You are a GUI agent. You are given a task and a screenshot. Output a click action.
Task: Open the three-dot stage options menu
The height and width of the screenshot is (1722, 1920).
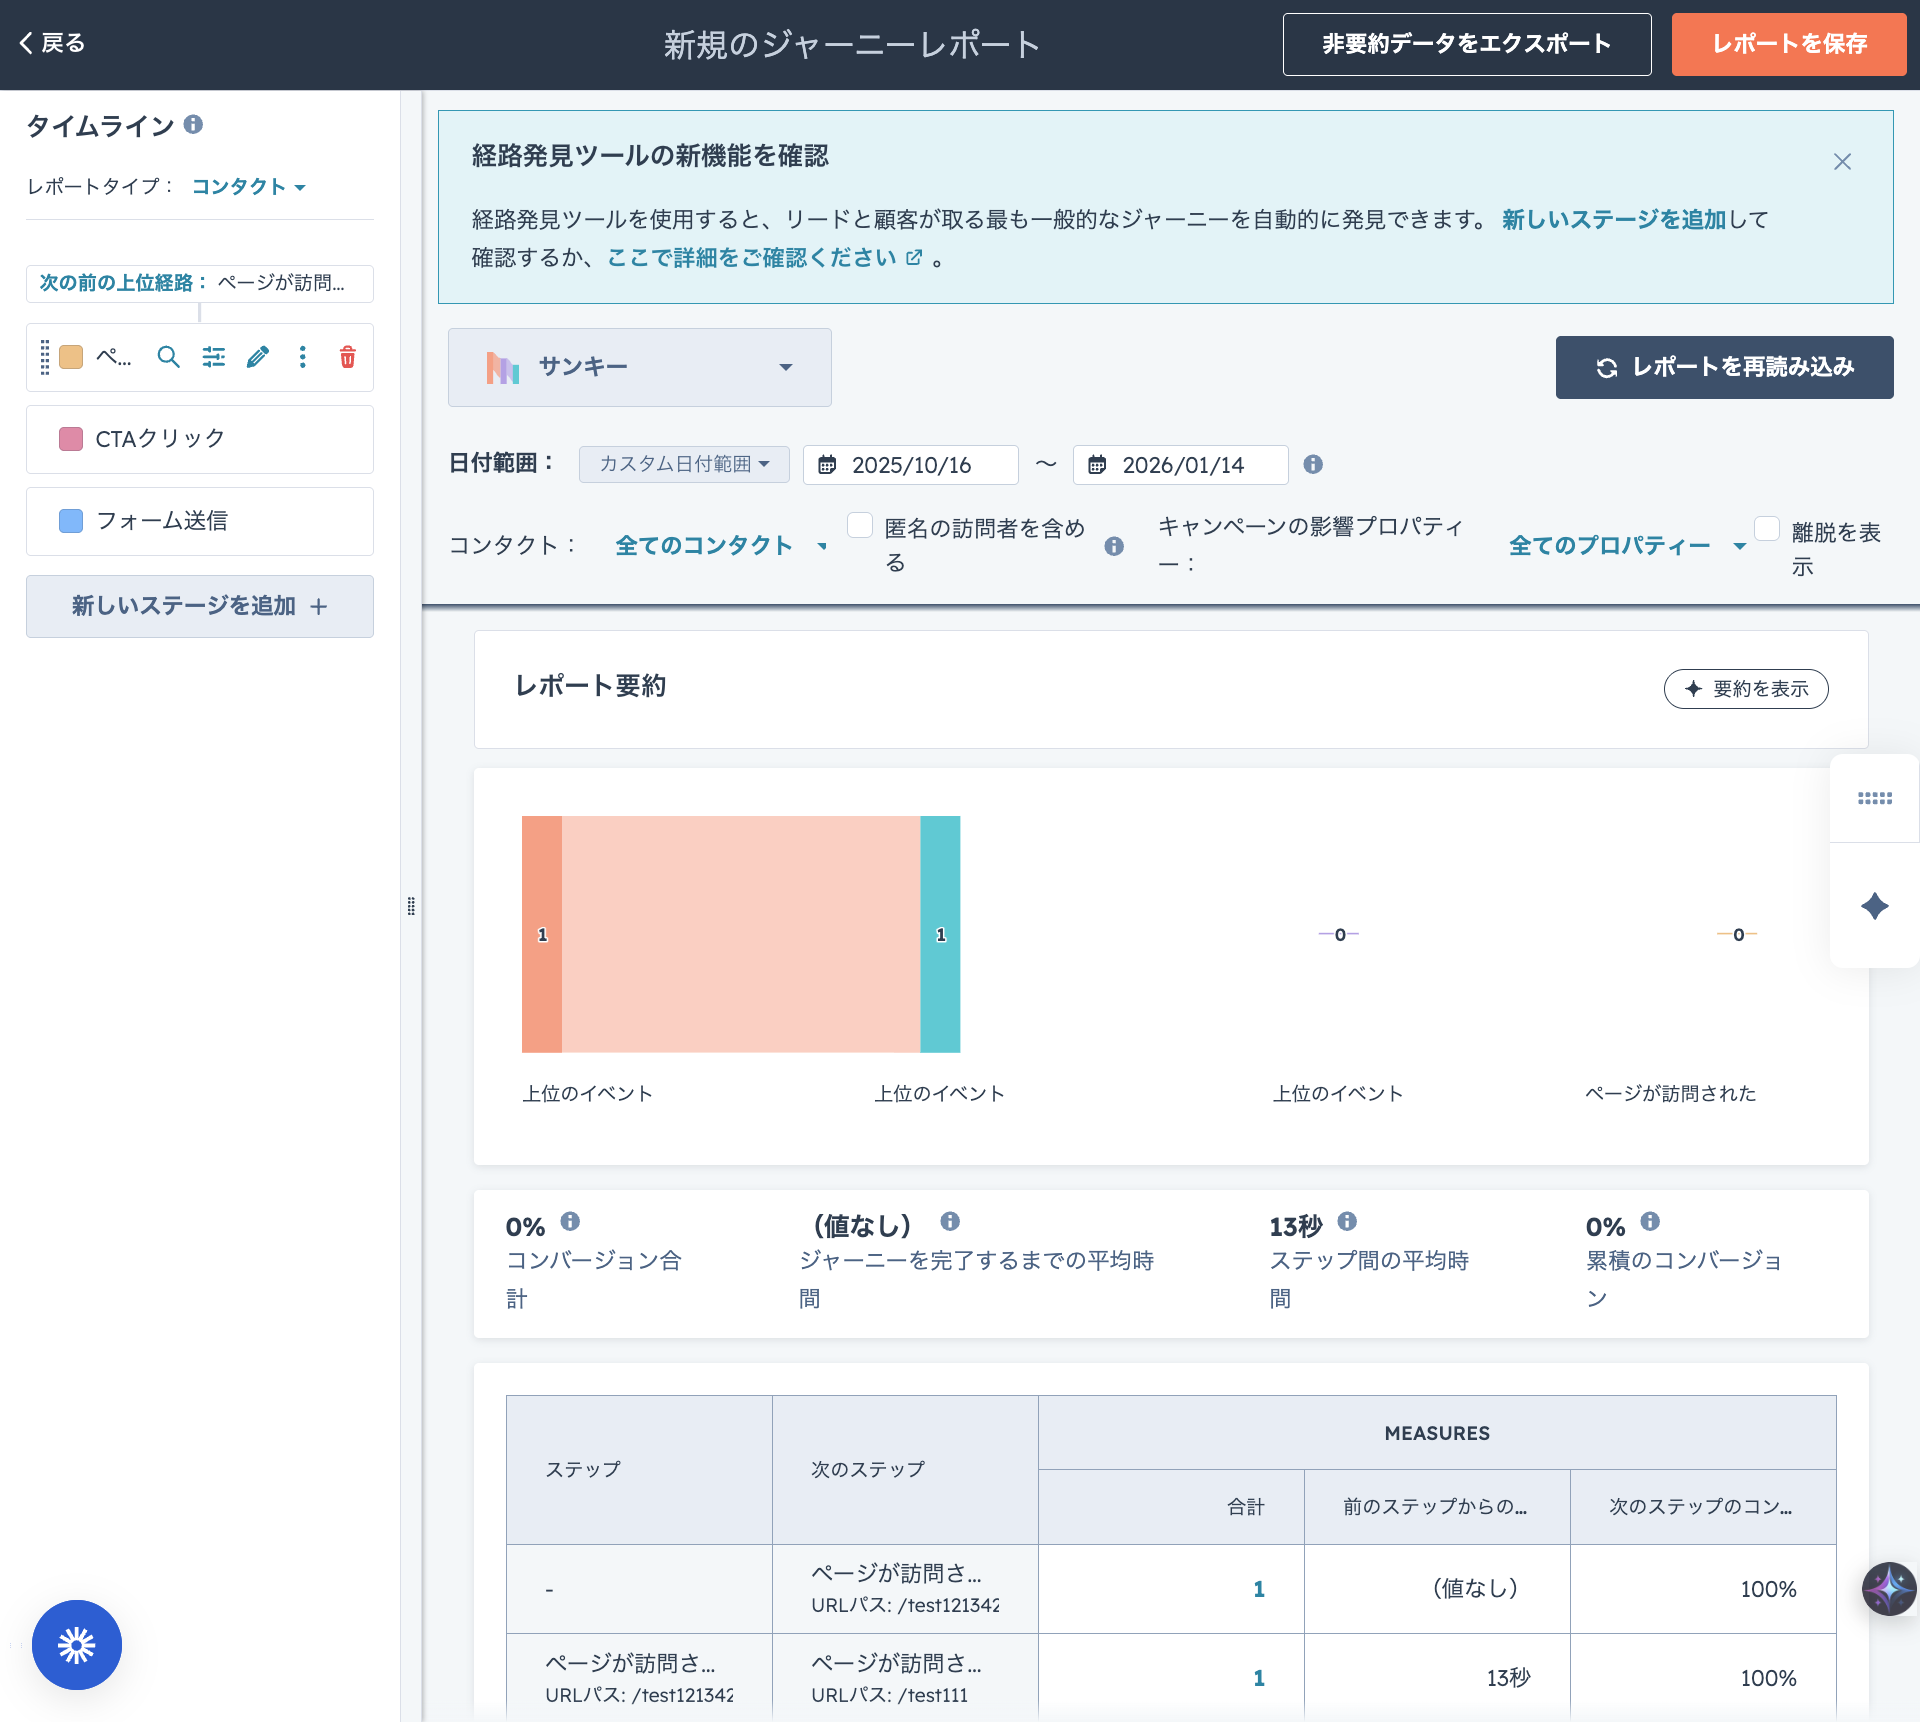pyautogui.click(x=303, y=357)
